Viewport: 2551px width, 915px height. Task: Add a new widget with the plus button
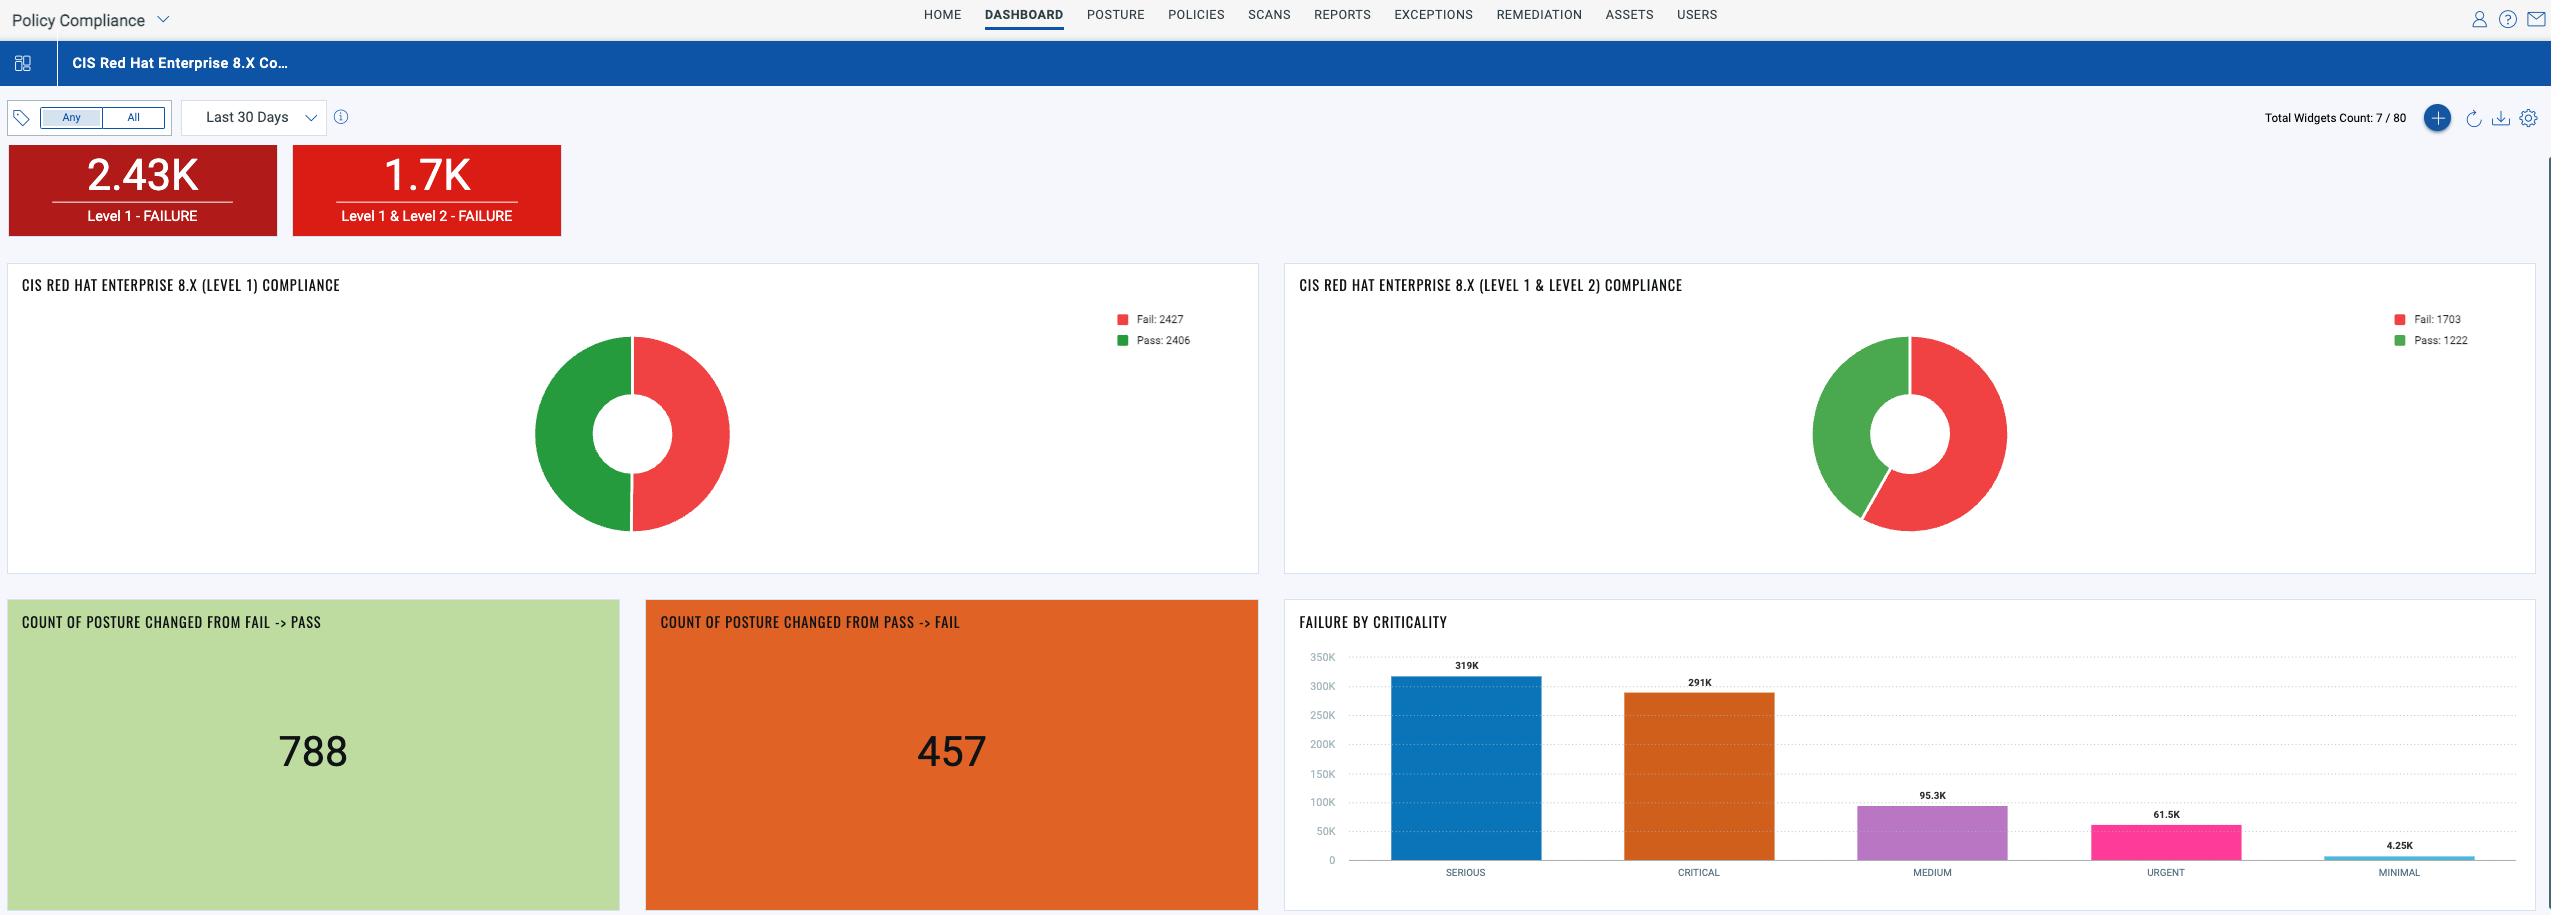click(2438, 117)
